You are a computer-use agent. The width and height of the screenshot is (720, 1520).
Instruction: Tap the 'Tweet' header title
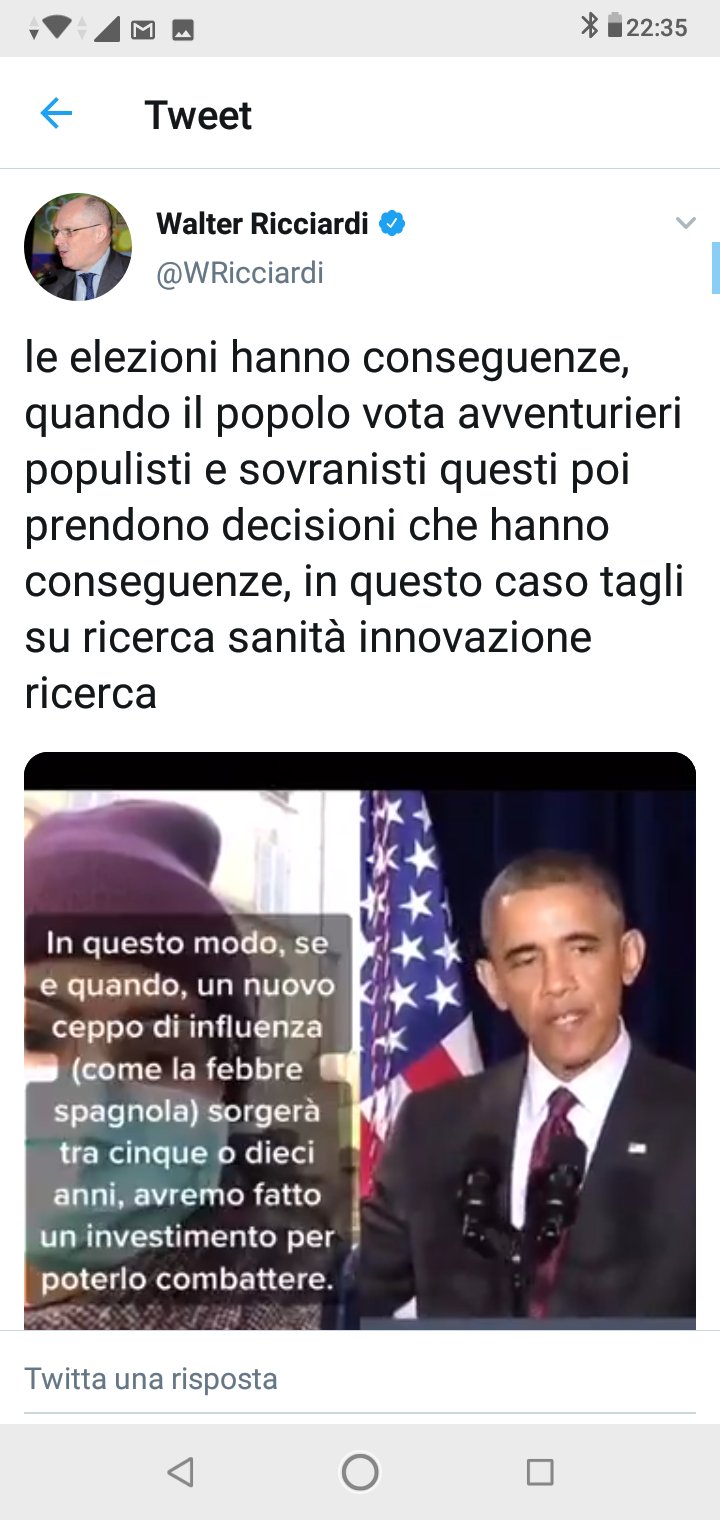click(x=198, y=115)
